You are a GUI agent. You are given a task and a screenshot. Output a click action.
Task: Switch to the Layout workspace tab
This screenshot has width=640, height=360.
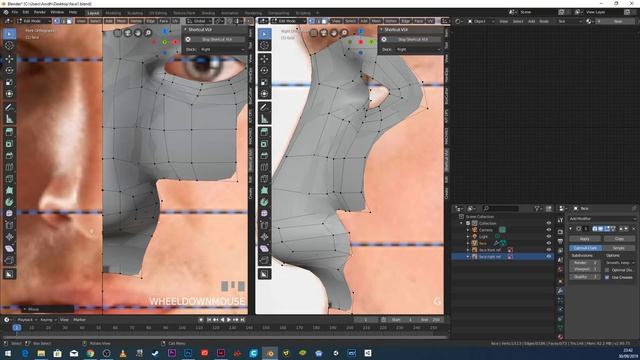93,13
